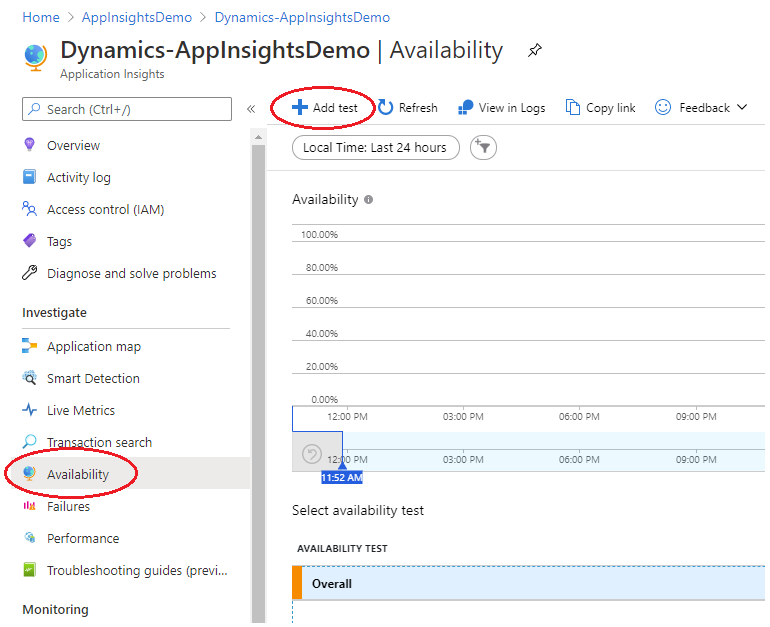Click the Refresh button
This screenshot has height=627, width=770.
click(408, 108)
